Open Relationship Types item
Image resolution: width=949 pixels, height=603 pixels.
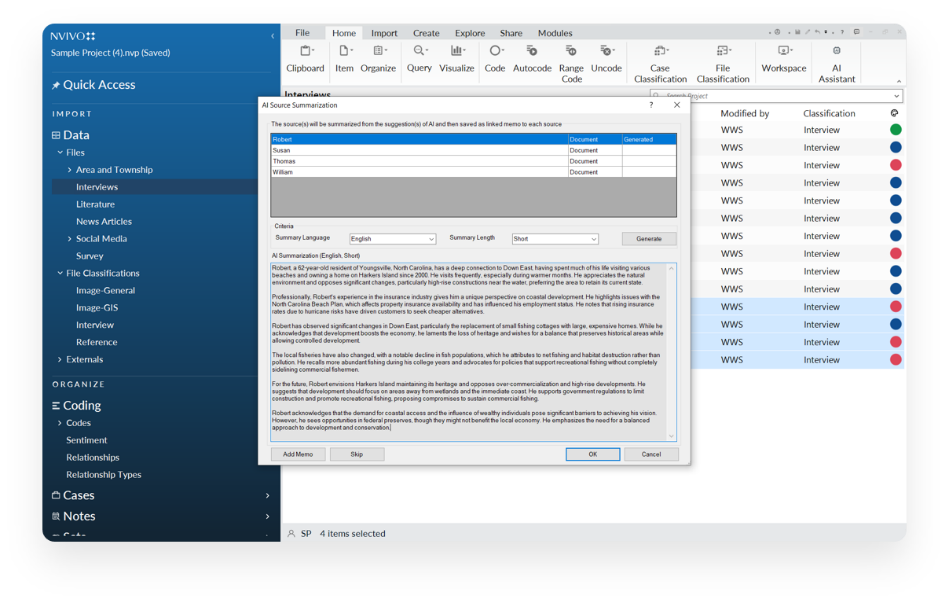click(104, 475)
